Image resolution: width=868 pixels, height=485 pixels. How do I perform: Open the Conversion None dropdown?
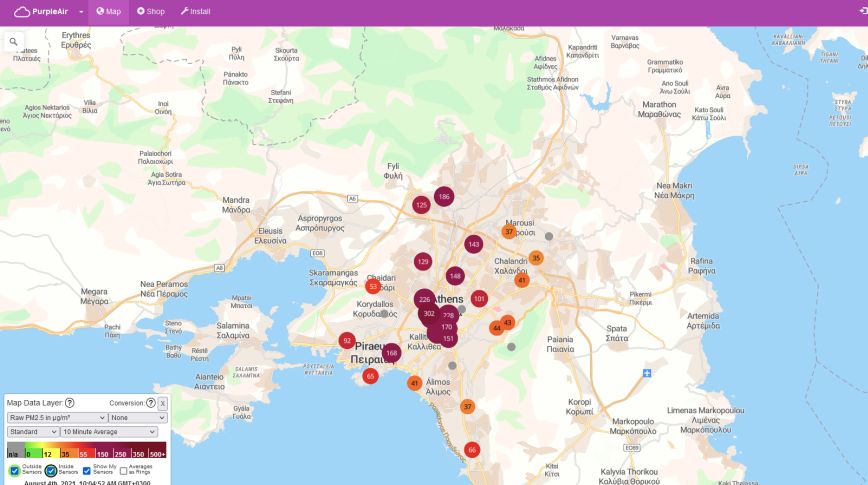(137, 418)
